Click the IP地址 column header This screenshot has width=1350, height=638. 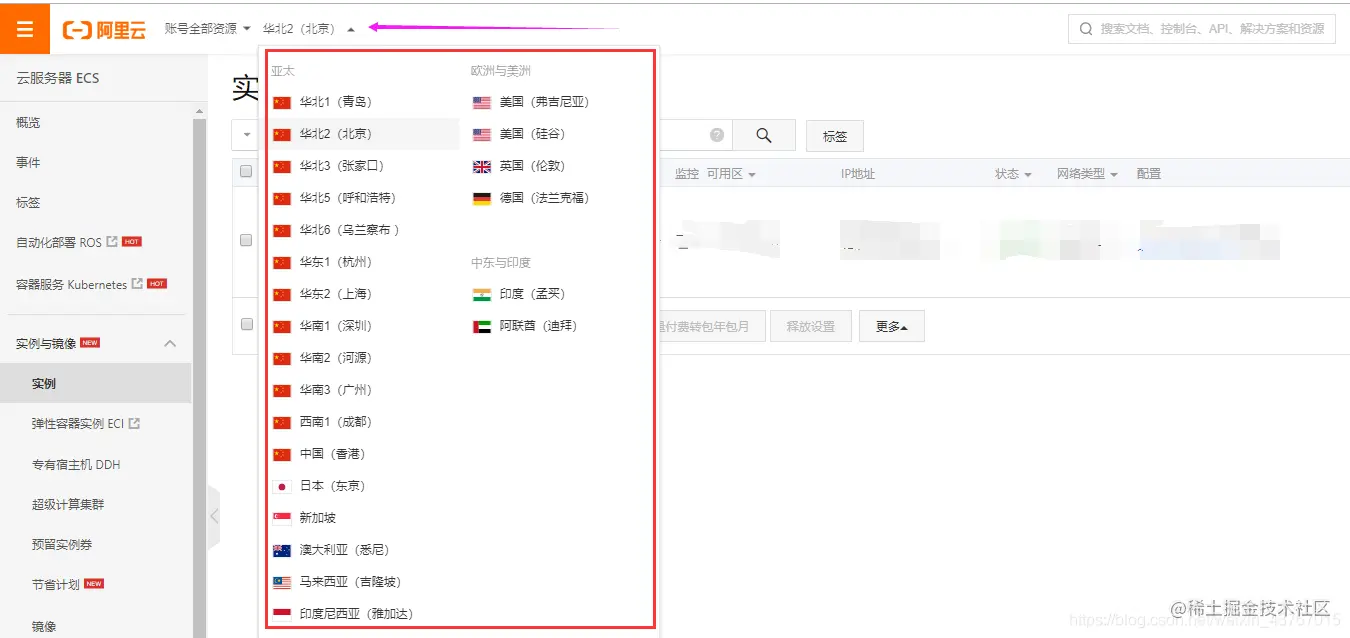point(858,174)
